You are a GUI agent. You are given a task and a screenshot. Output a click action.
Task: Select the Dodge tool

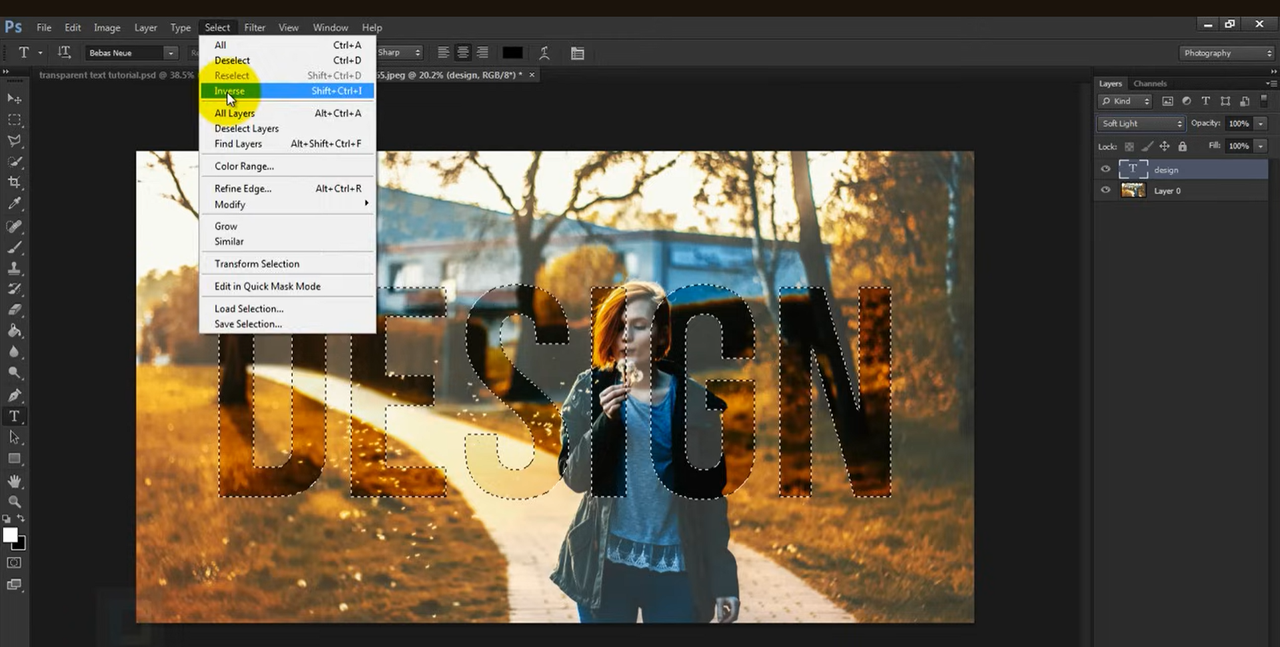pos(14,373)
